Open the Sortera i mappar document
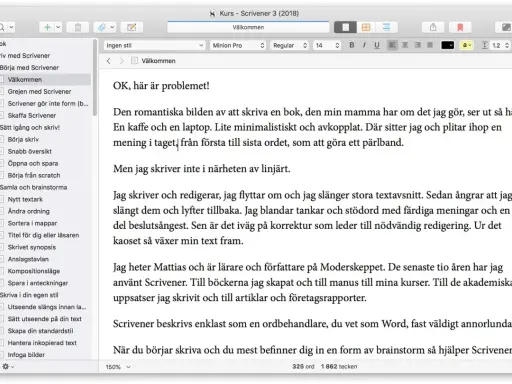The height and width of the screenshot is (384, 512). pos(32,223)
